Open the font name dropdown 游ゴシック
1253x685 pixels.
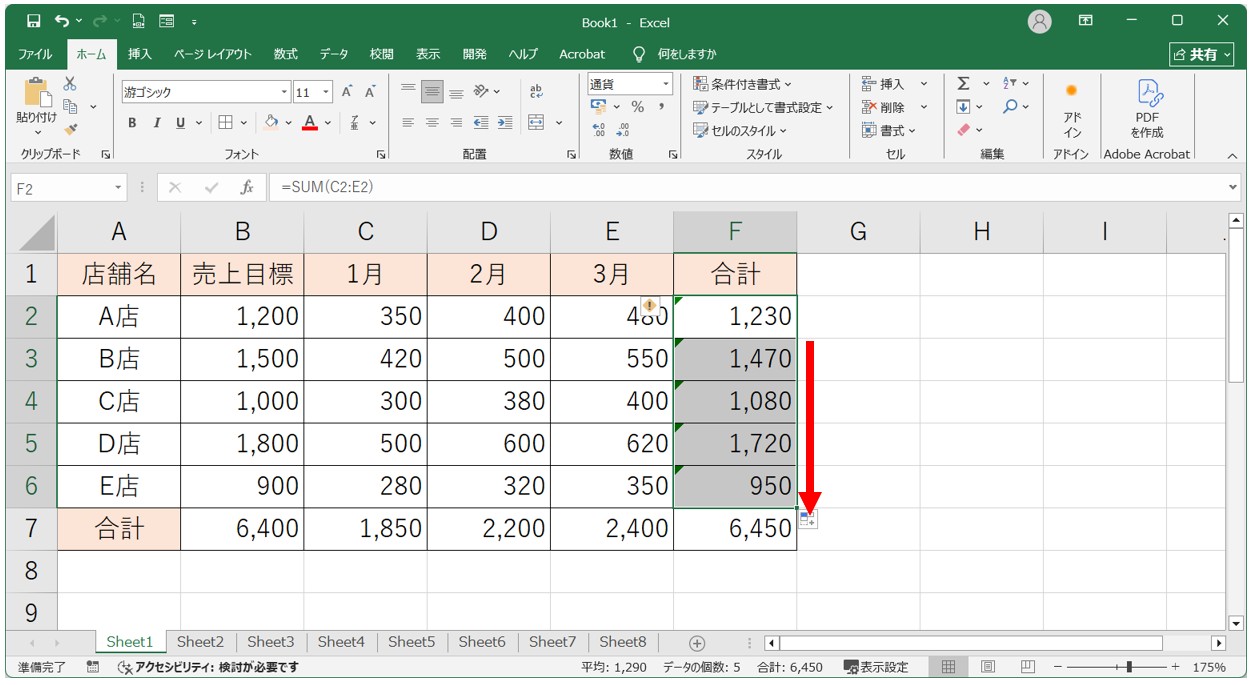point(284,92)
